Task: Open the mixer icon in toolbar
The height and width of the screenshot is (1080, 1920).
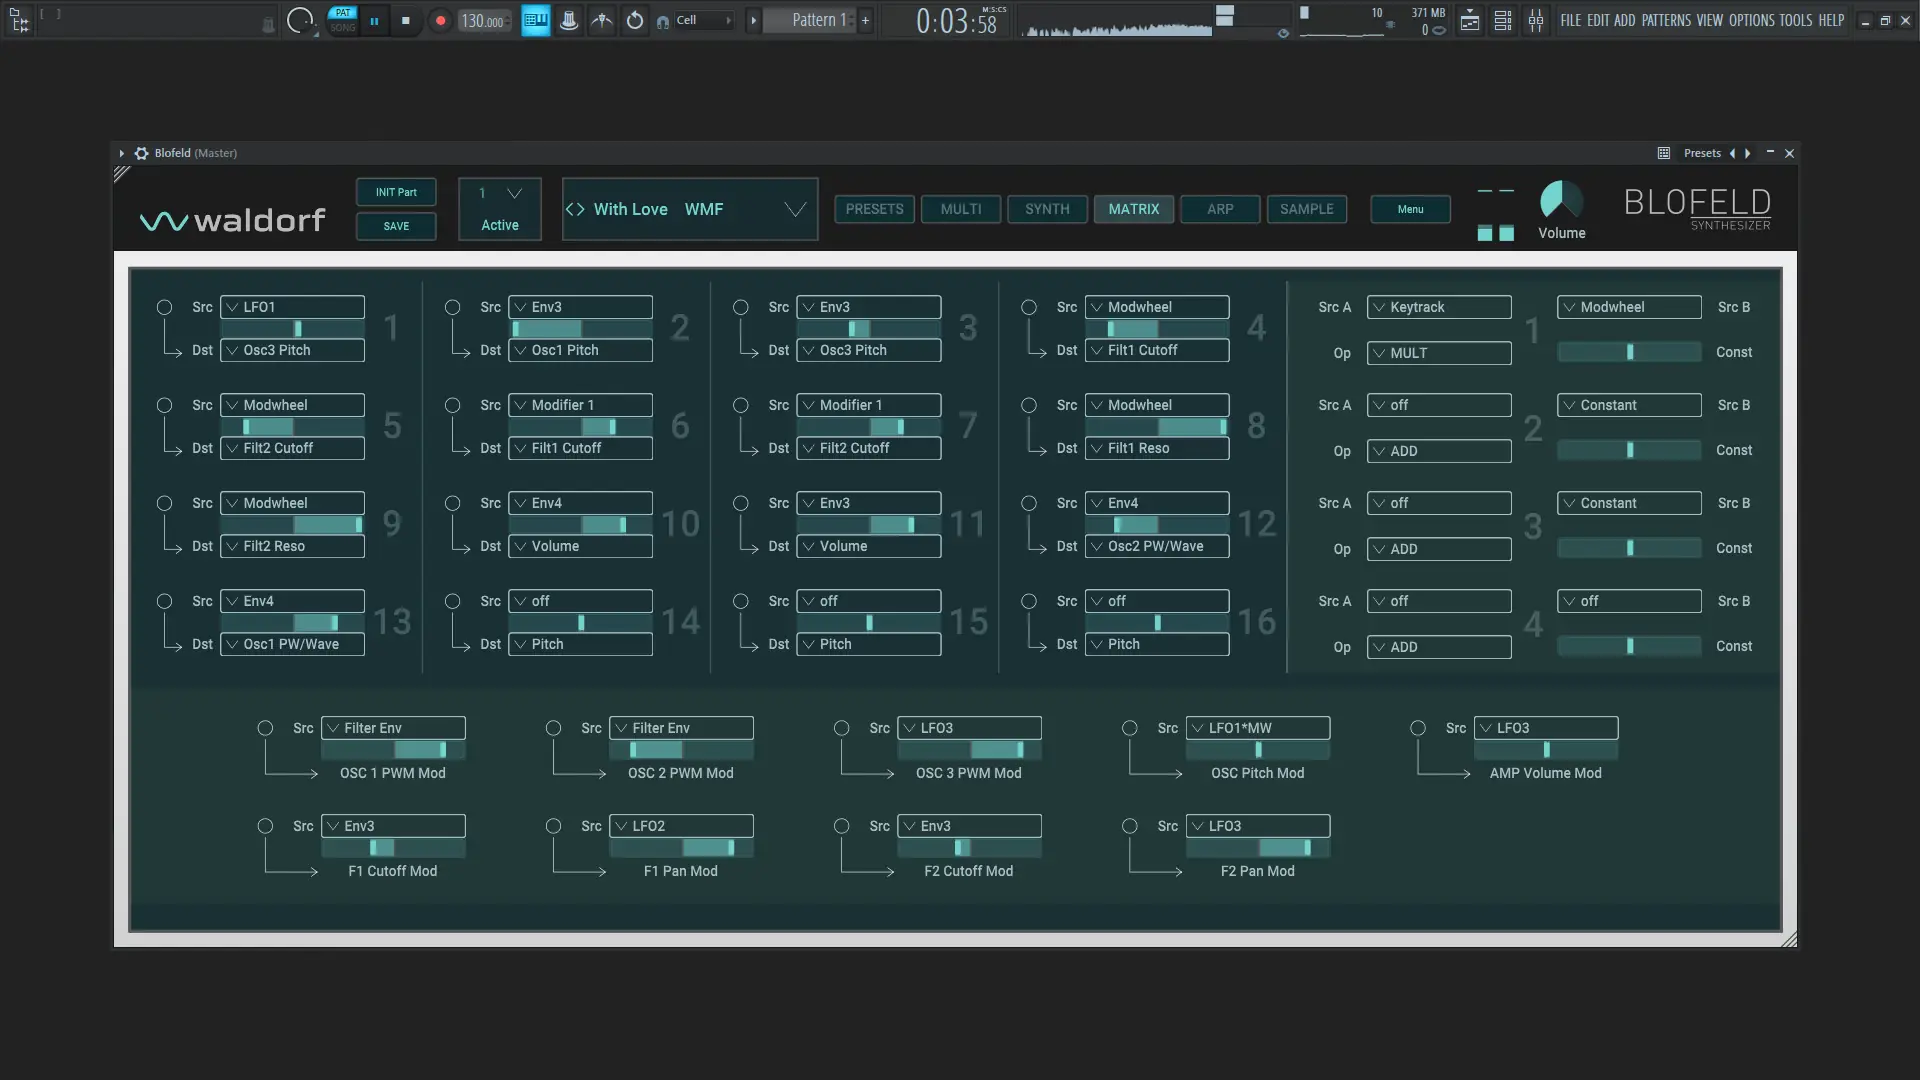Action: click(x=1535, y=20)
